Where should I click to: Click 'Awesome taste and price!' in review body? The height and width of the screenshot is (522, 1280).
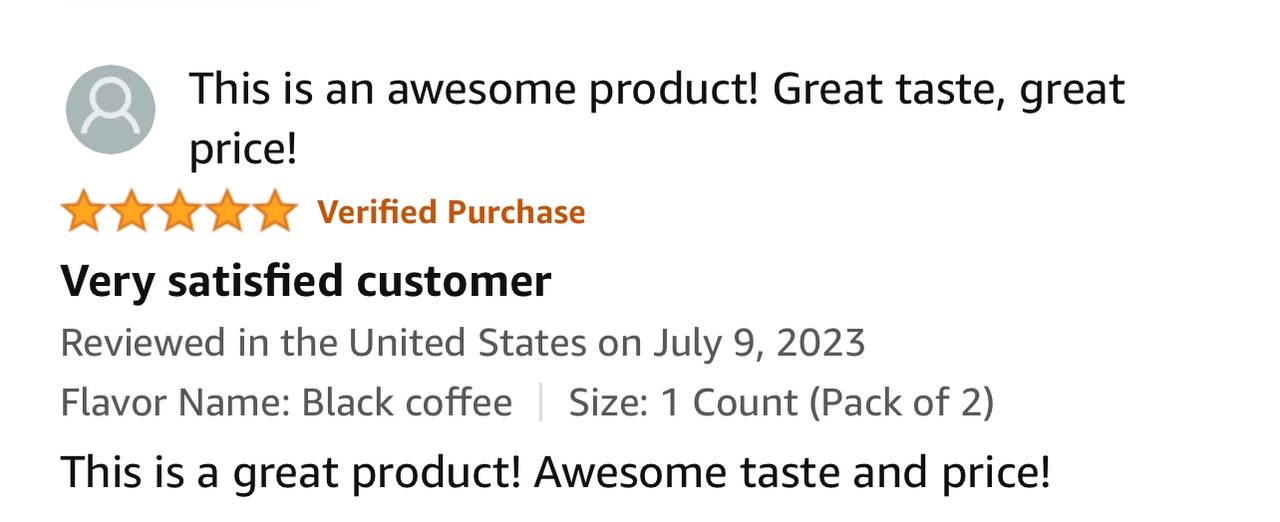(792, 472)
